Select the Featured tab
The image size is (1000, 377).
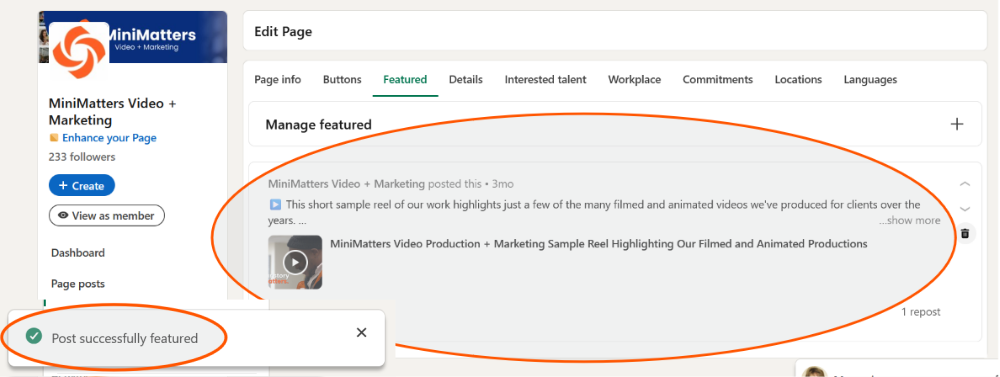405,80
